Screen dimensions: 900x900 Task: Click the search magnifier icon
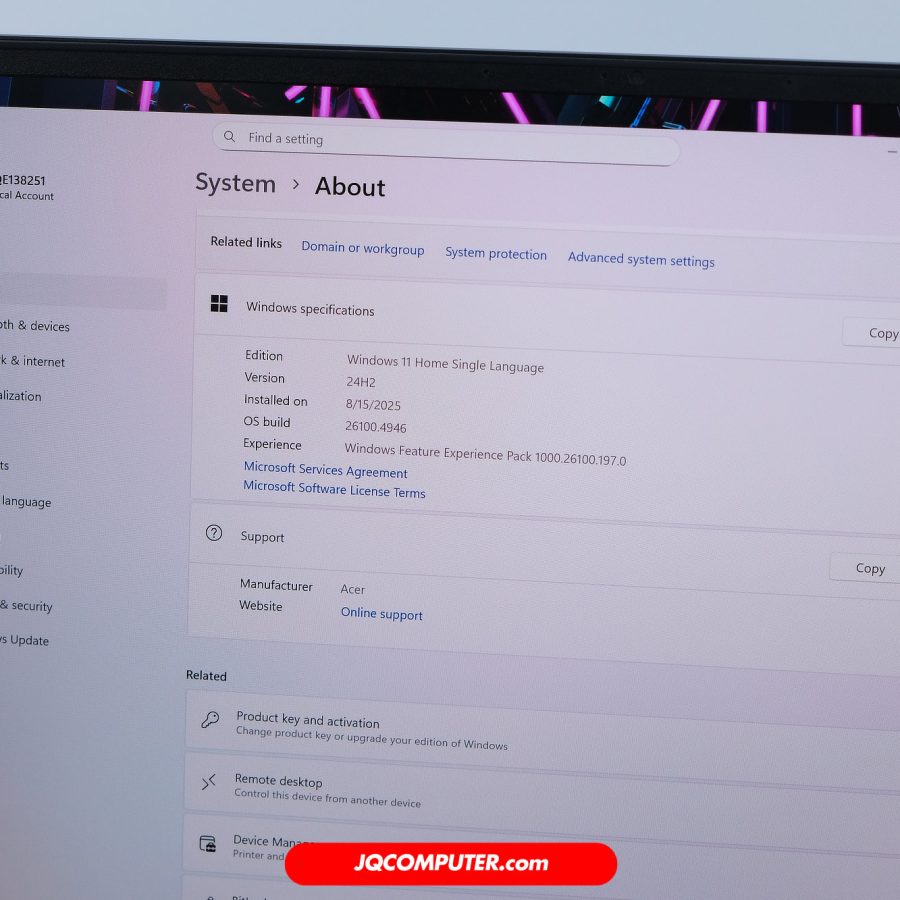tap(230, 137)
